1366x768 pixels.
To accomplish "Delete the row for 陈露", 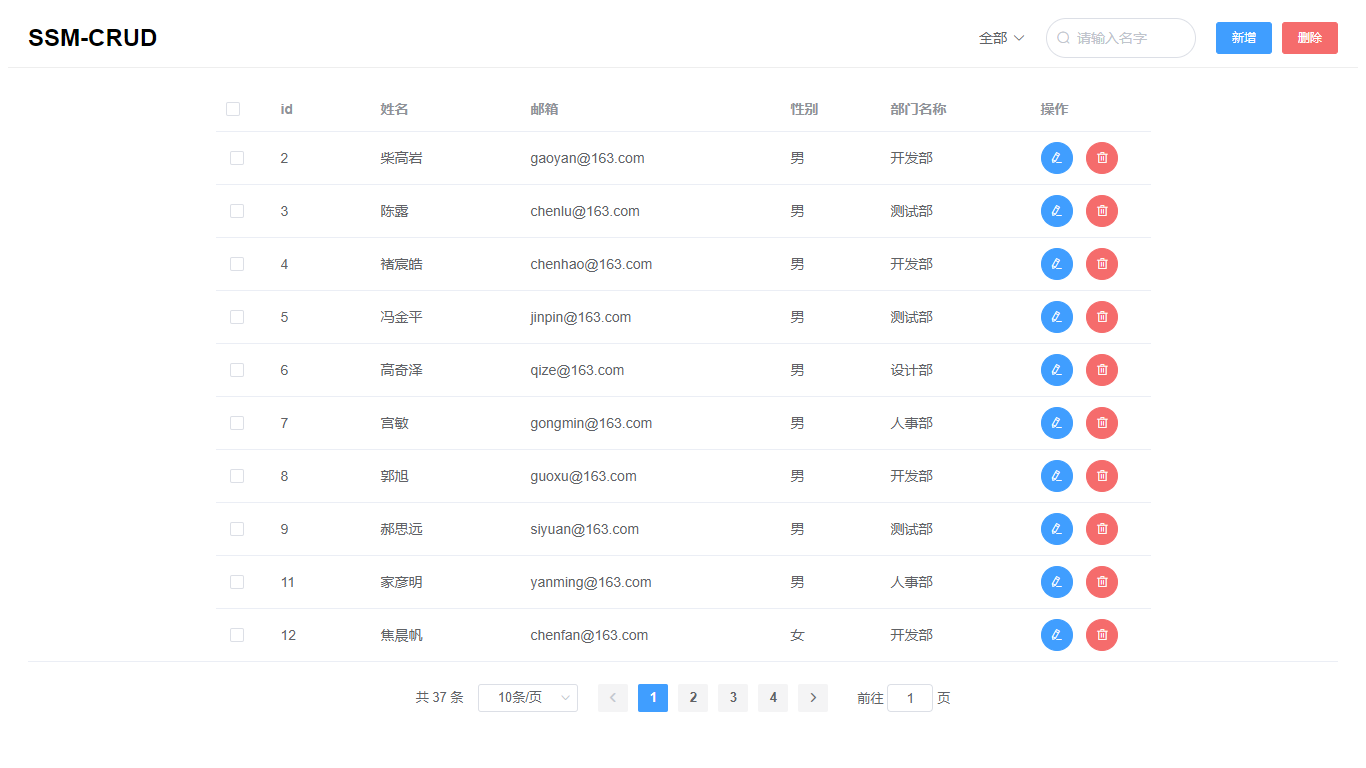I will click(1102, 211).
